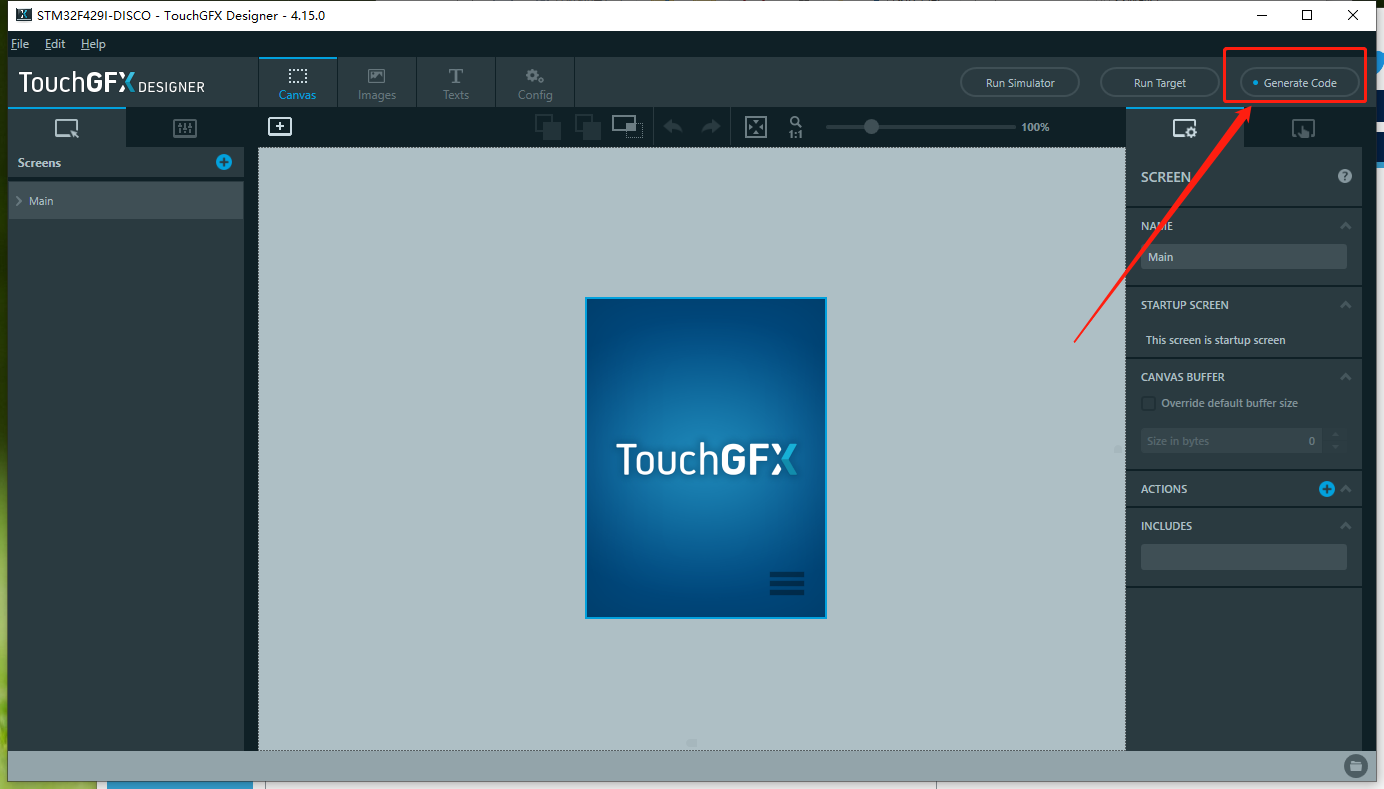Viewport: 1384px width, 789px height.
Task: Select the Main screen in list
Action: [126, 201]
